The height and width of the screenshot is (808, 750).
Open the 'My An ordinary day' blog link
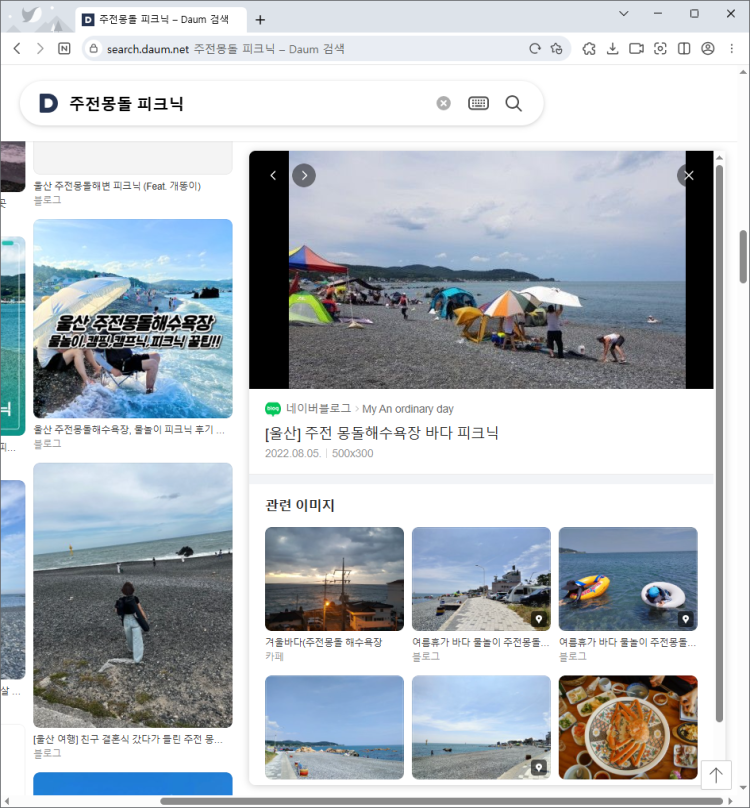point(407,409)
